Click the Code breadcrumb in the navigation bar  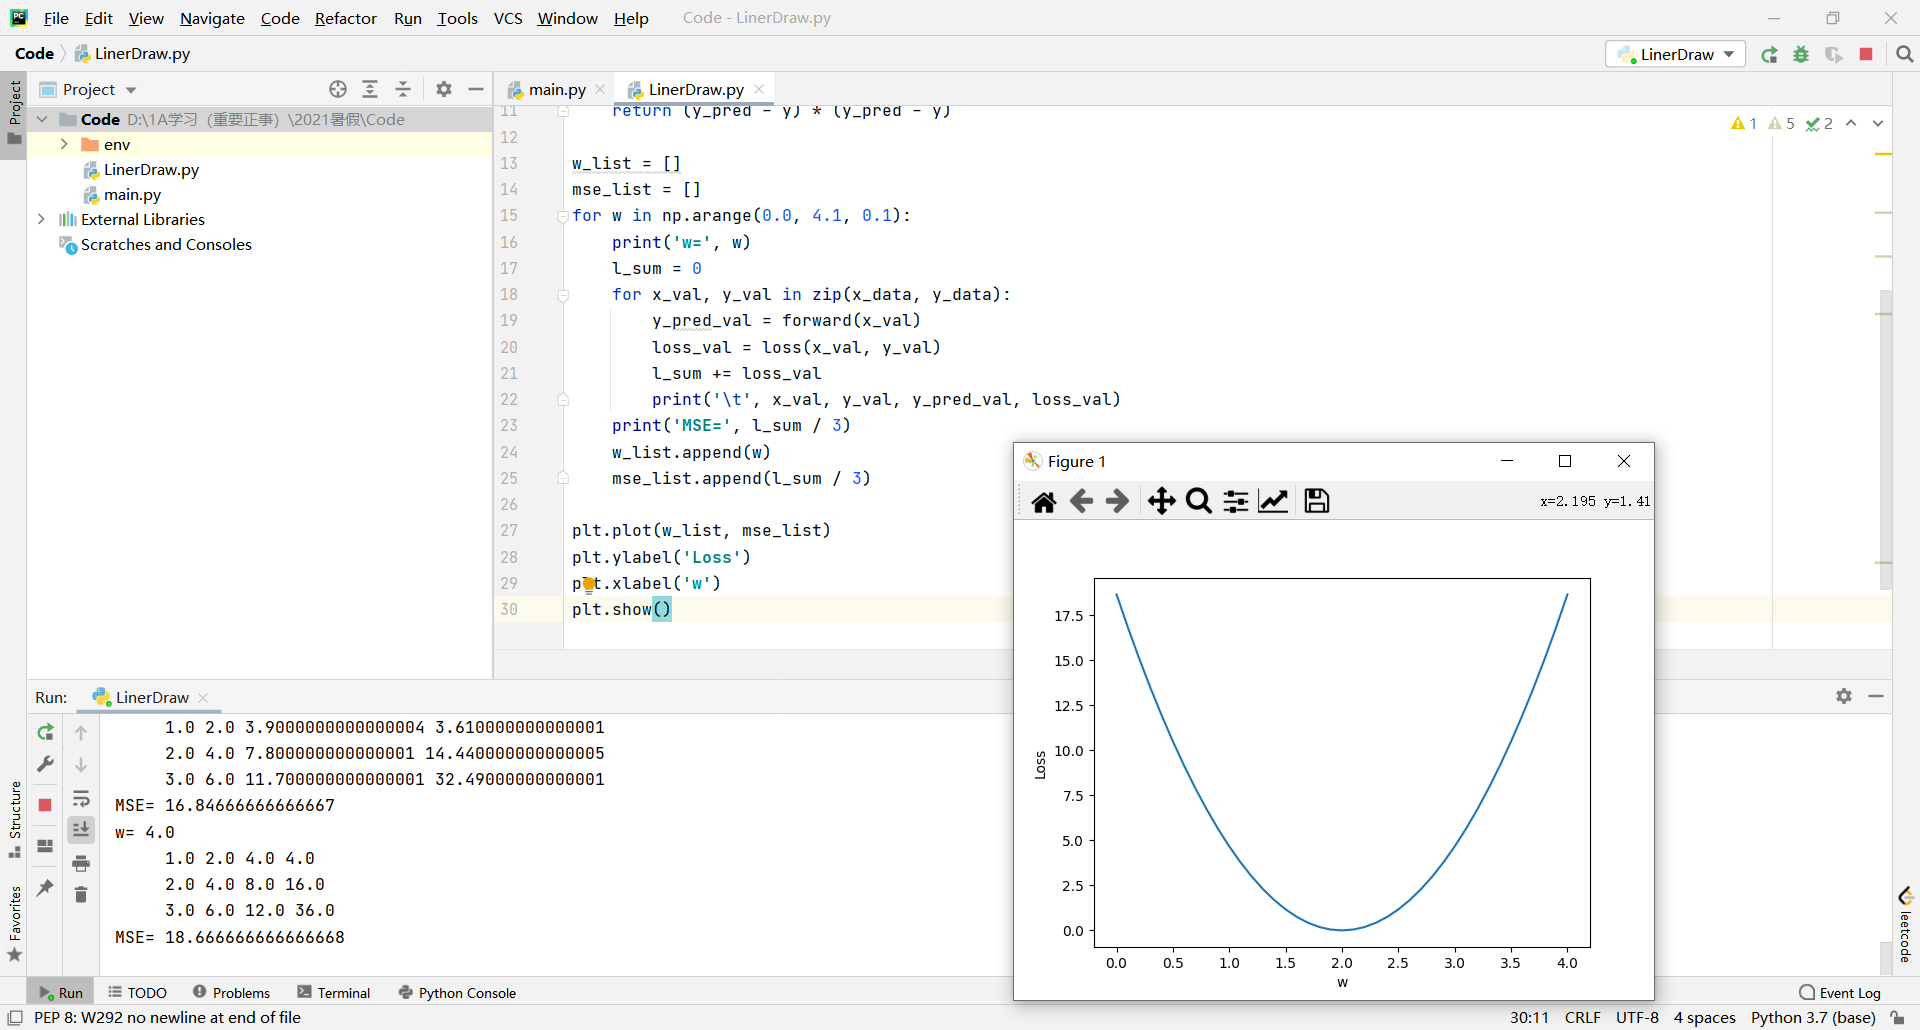point(34,54)
